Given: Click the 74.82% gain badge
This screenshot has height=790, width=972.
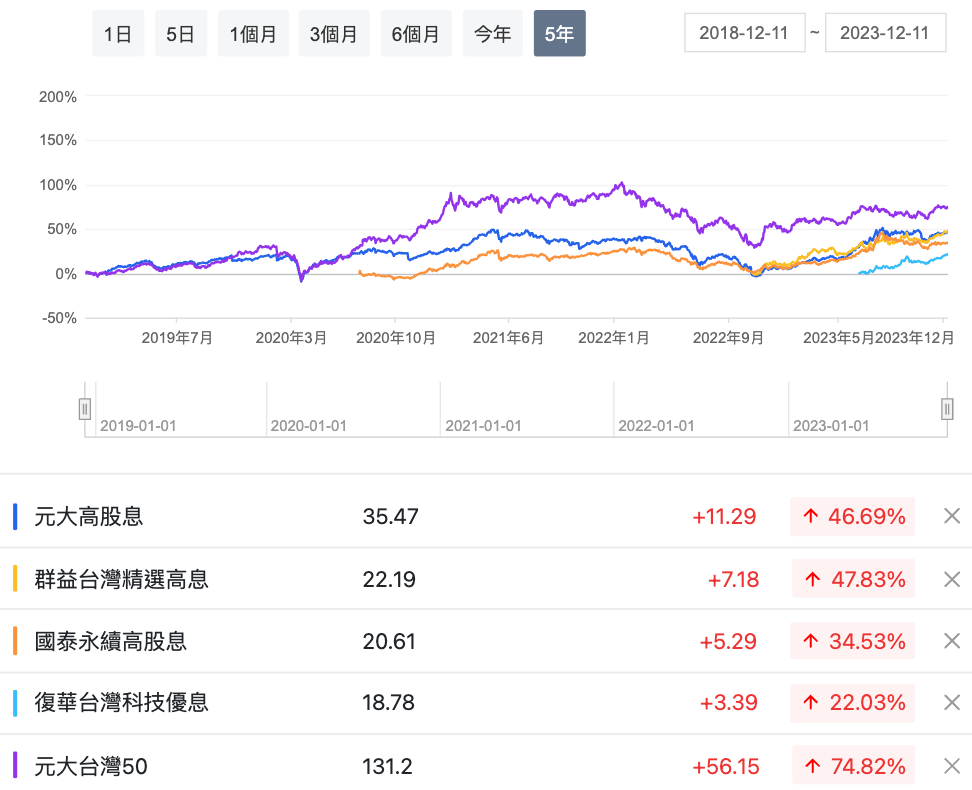Looking at the screenshot, I should click(x=854, y=766).
